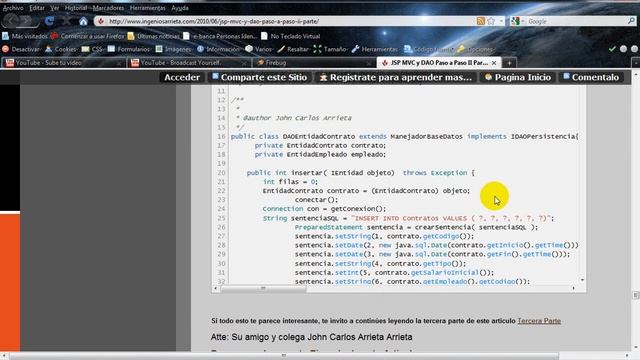Open the Marcadores menu

coord(108,8)
